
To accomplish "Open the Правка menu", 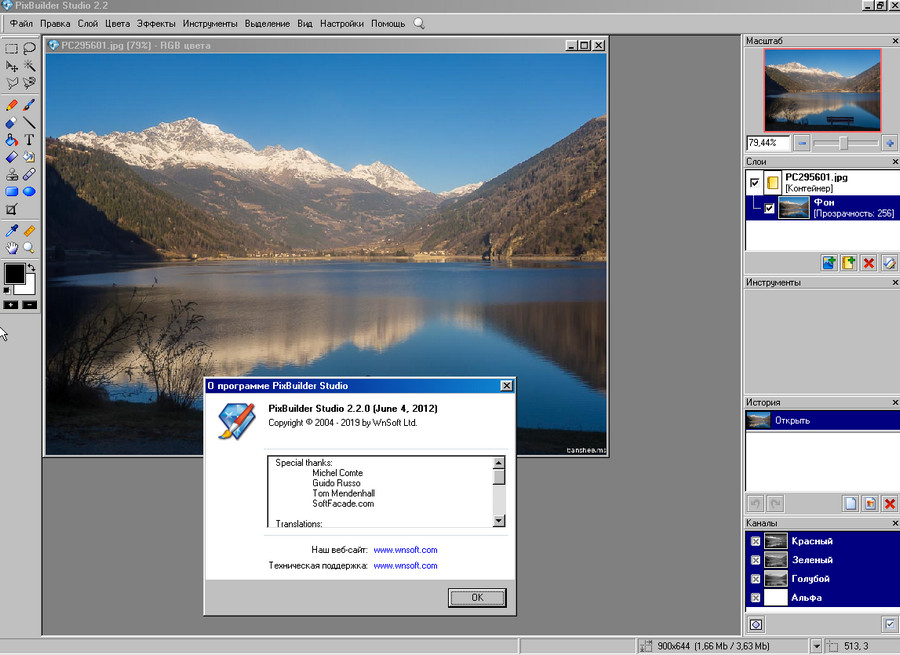I will point(55,24).
